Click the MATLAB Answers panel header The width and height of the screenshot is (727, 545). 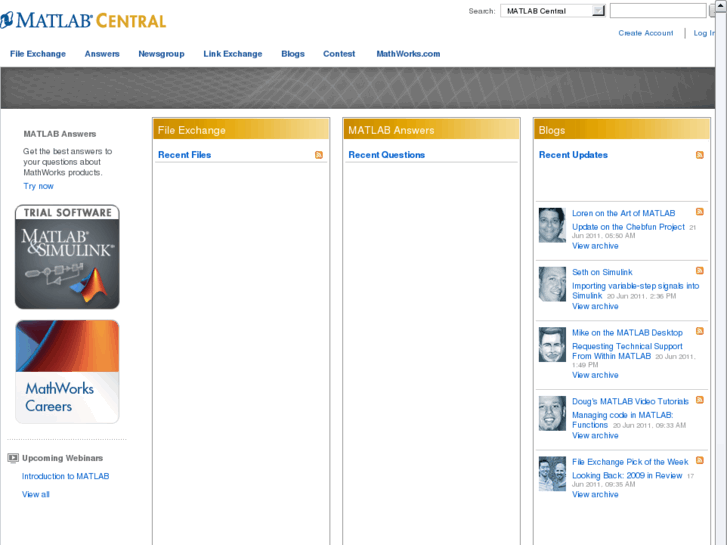click(431, 129)
